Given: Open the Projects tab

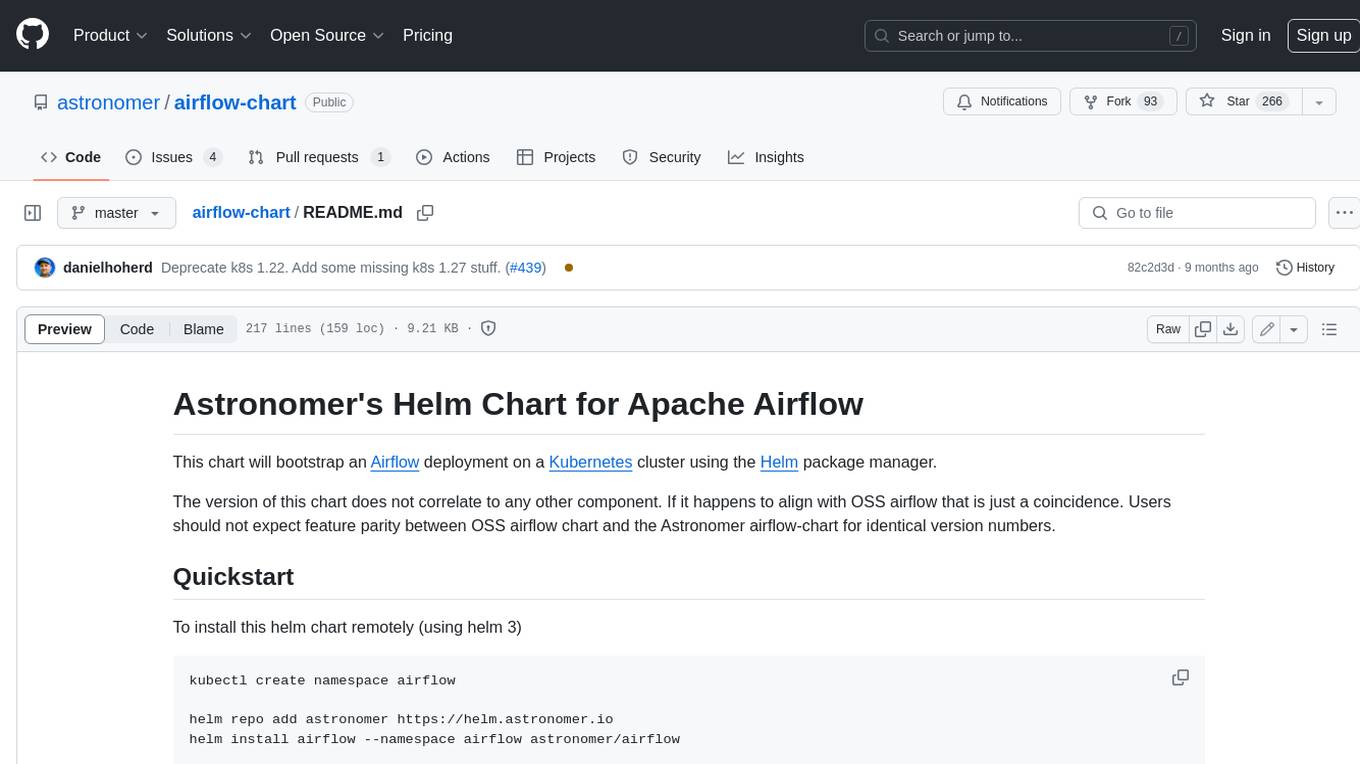Looking at the screenshot, I should tap(556, 157).
